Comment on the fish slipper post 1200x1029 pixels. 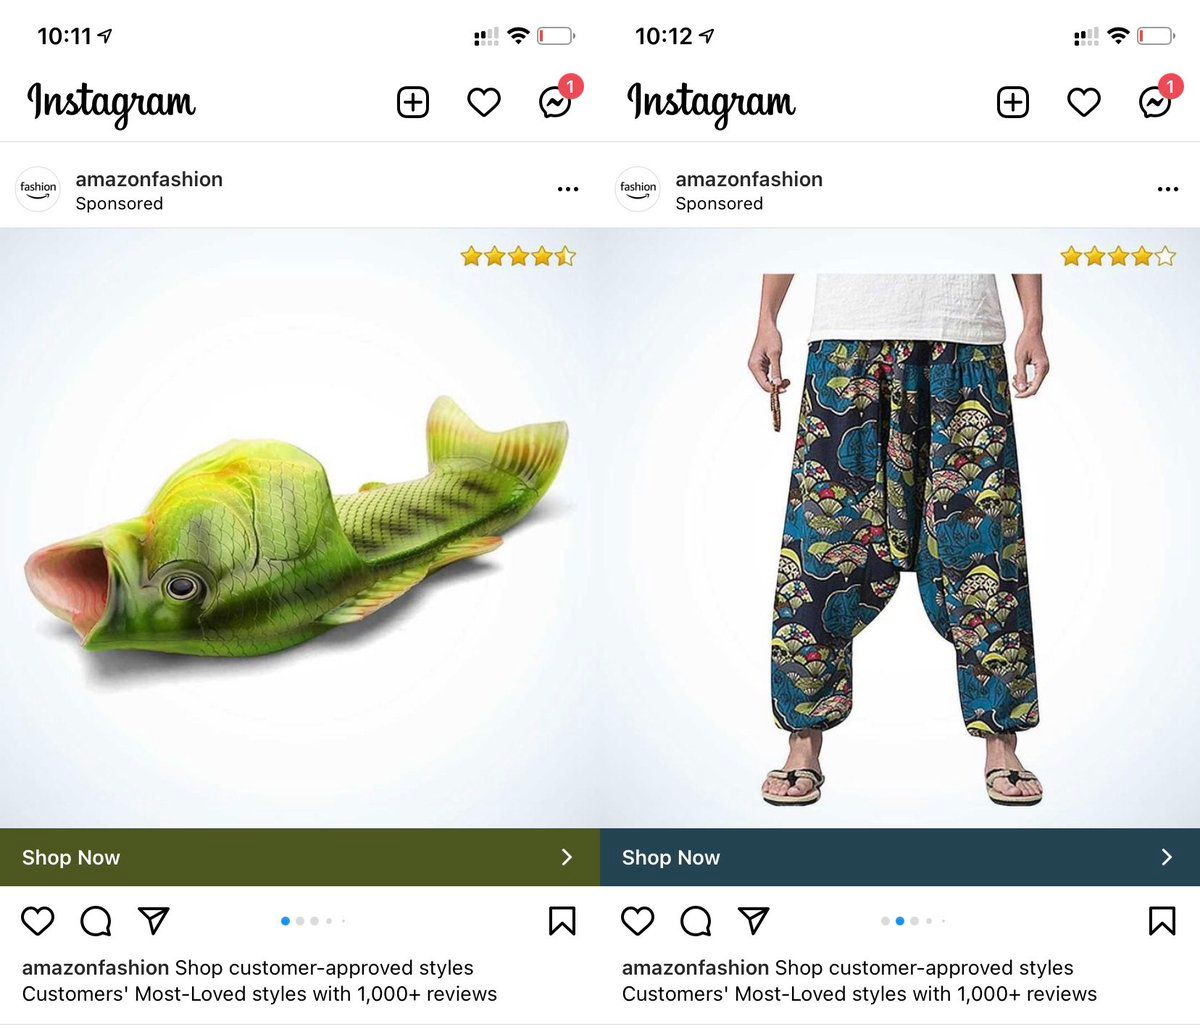tap(96, 920)
